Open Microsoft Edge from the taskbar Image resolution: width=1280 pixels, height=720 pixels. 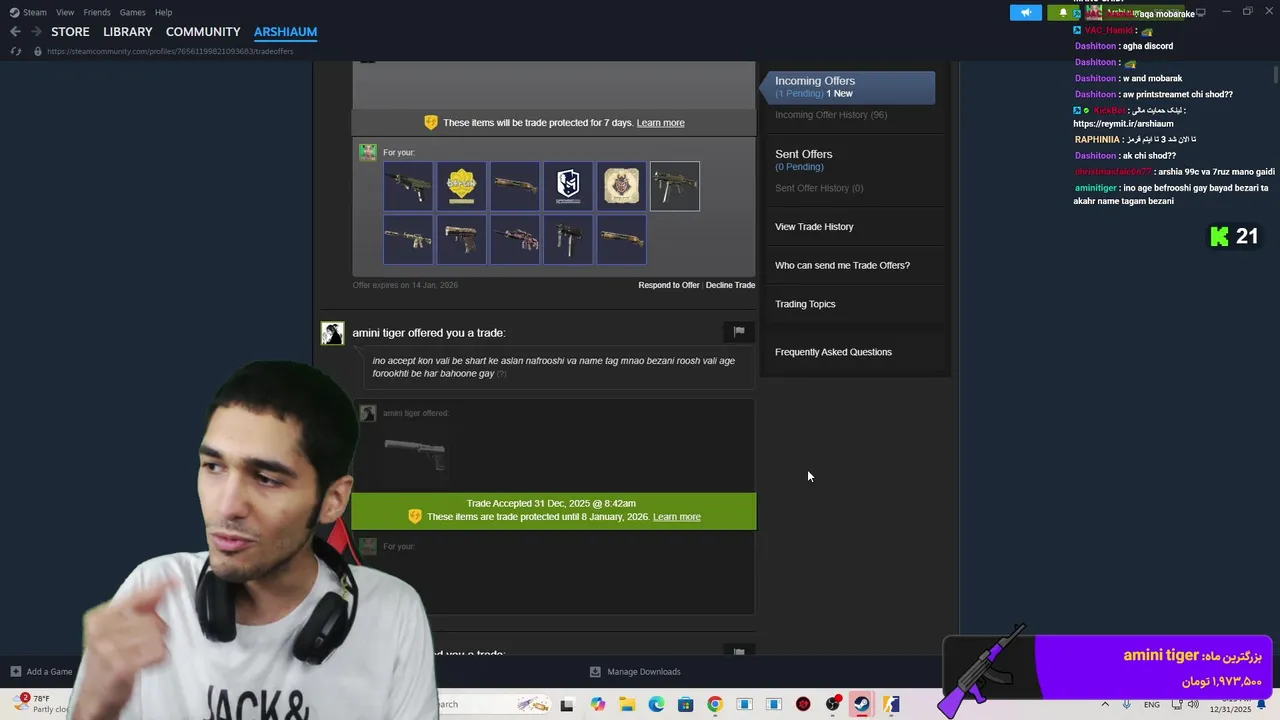(x=656, y=704)
